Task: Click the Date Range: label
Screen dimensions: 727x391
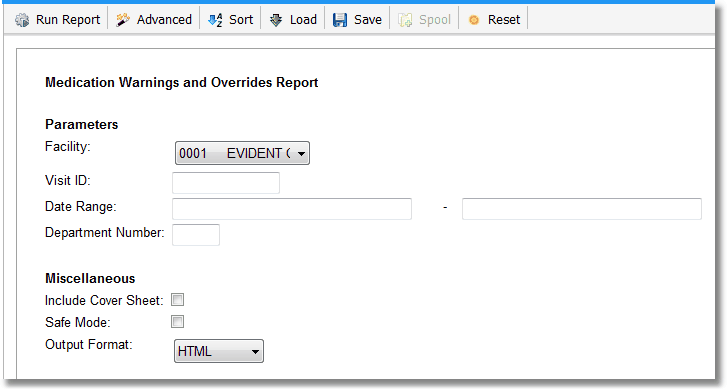Action: (81, 206)
